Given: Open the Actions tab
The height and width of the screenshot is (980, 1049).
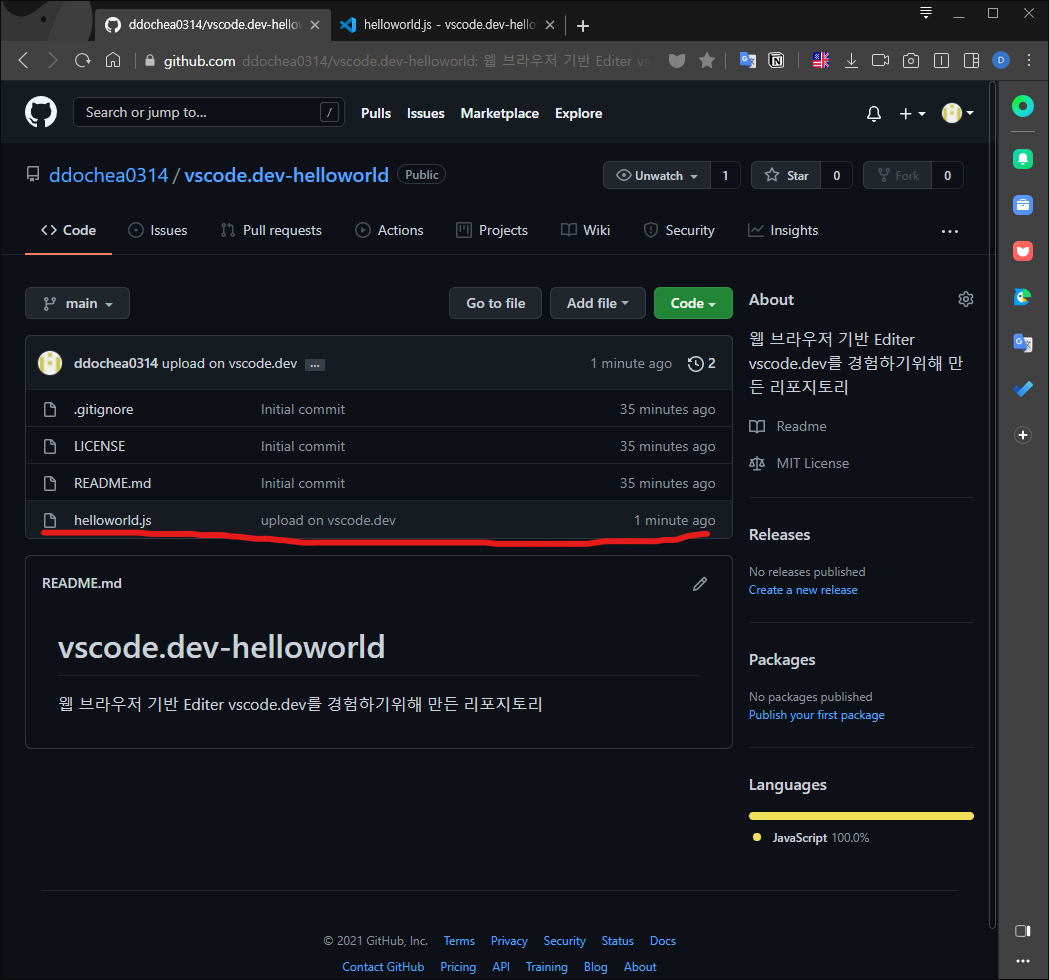Looking at the screenshot, I should tap(389, 231).
